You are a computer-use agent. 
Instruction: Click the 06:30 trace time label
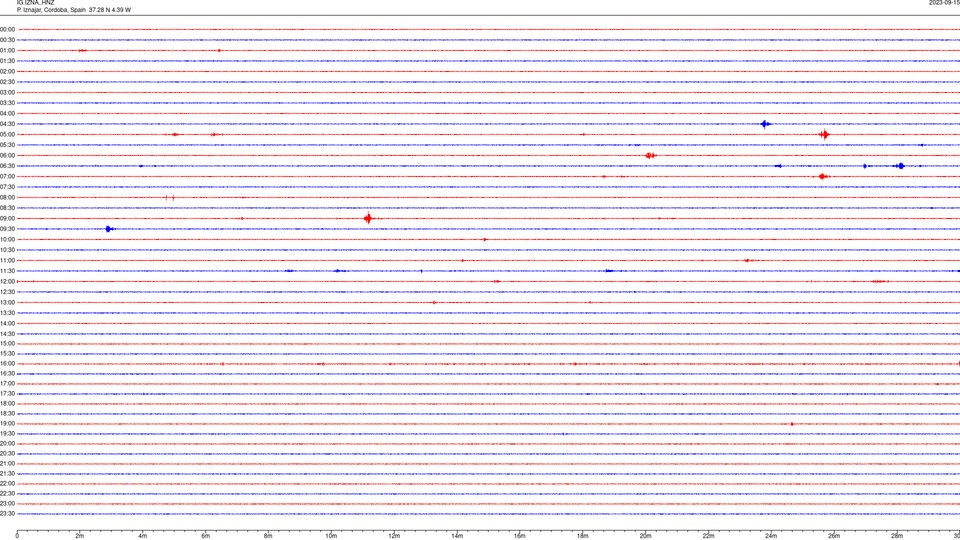7,166
